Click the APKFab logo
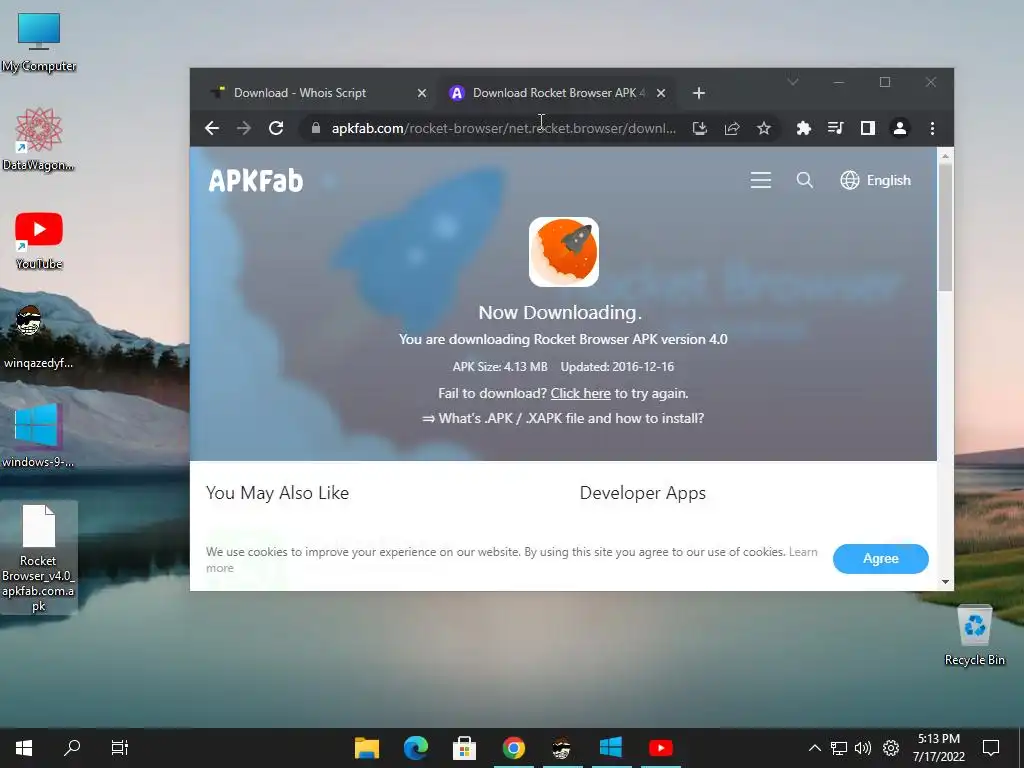The height and width of the screenshot is (768, 1024). pos(256,181)
